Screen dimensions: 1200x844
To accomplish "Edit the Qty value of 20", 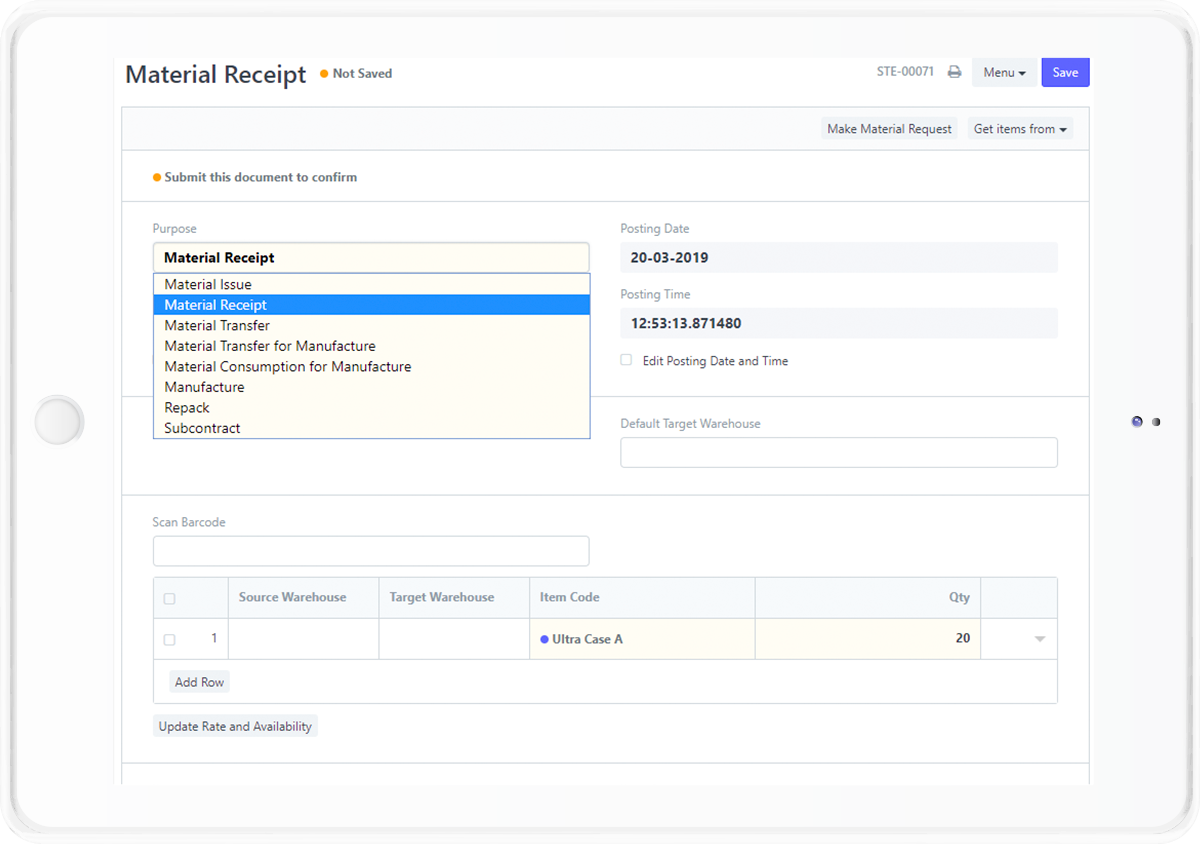I will click(x=960, y=638).
